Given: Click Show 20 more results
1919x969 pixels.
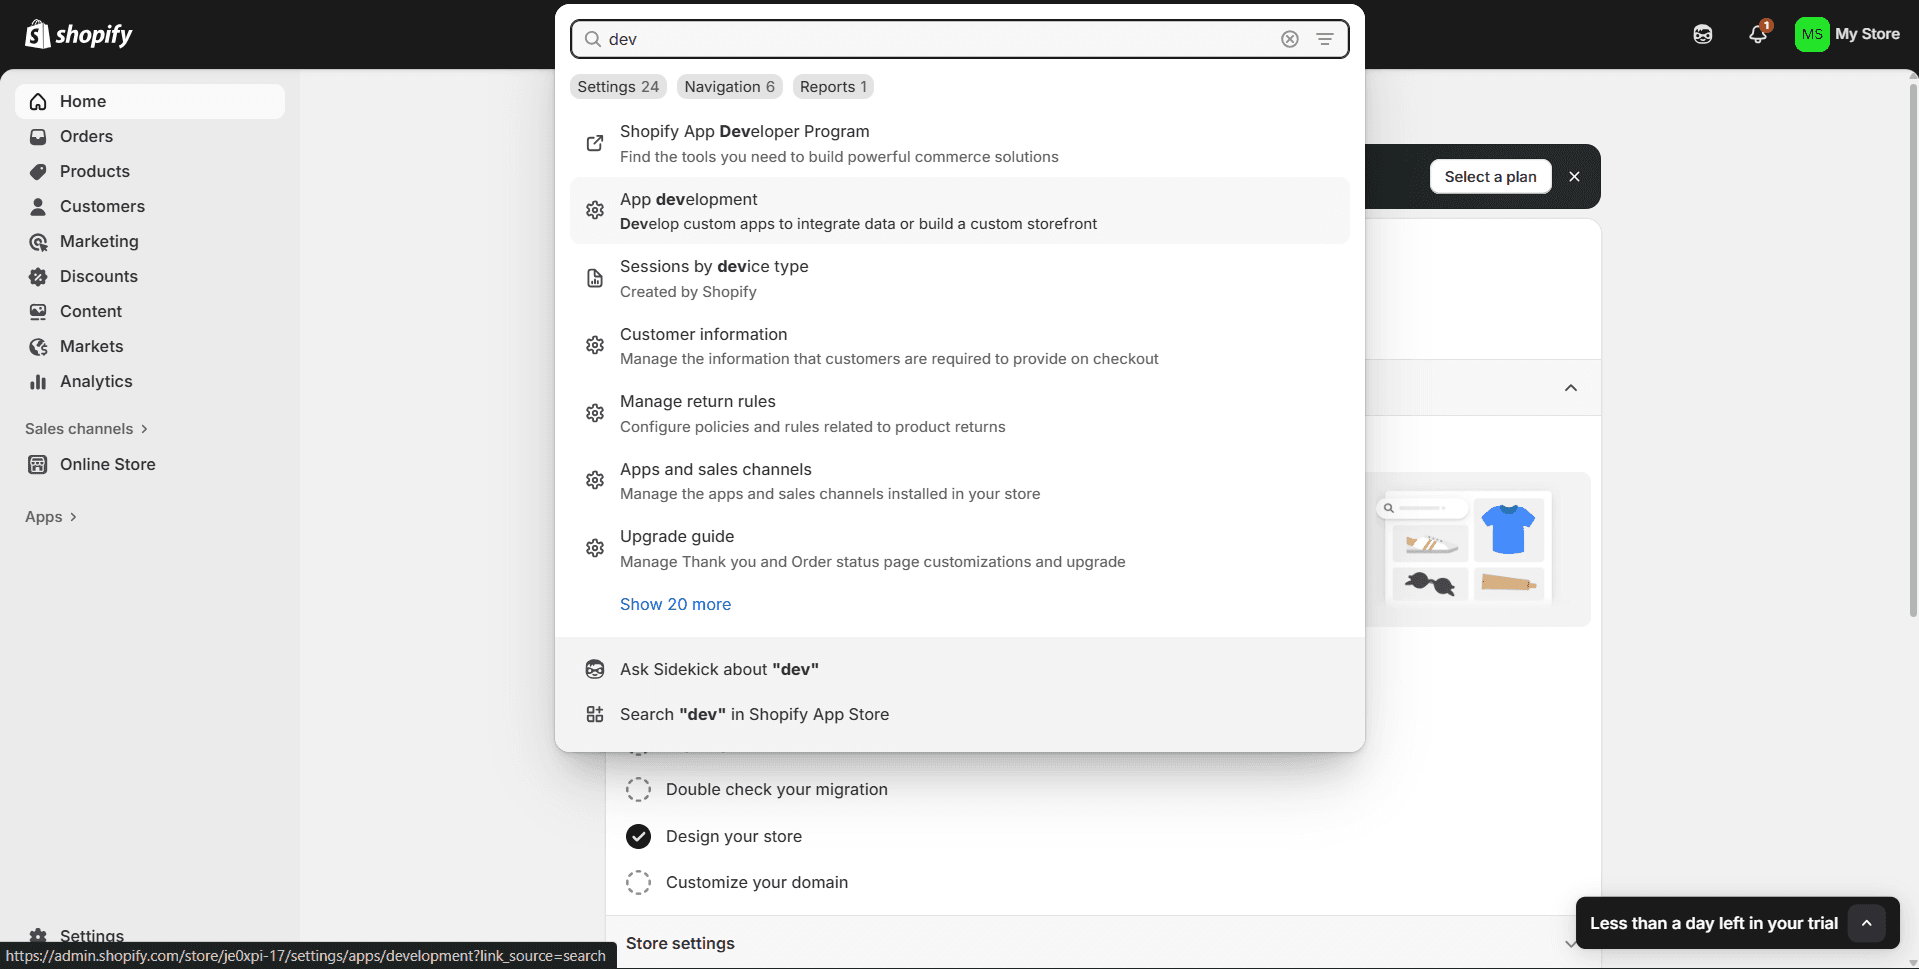Looking at the screenshot, I should coord(675,604).
